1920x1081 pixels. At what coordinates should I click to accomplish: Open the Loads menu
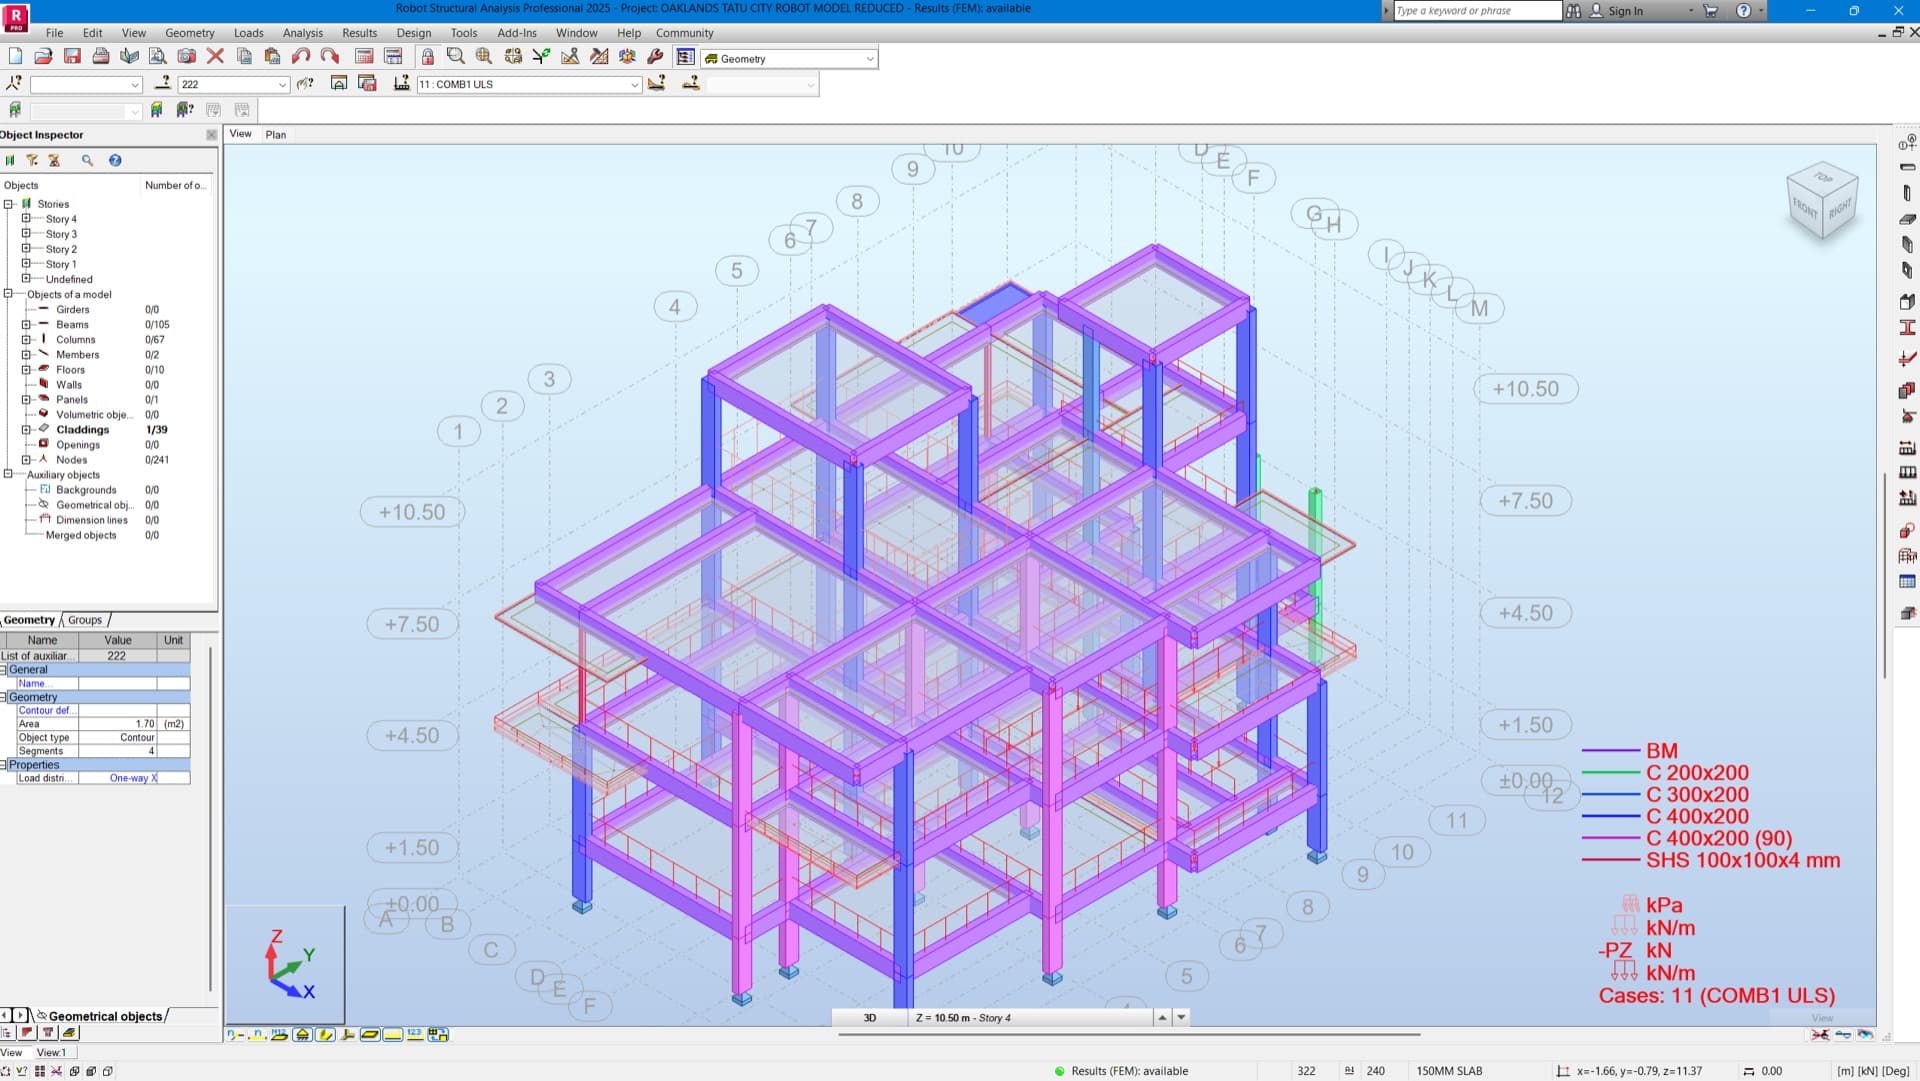click(x=248, y=33)
